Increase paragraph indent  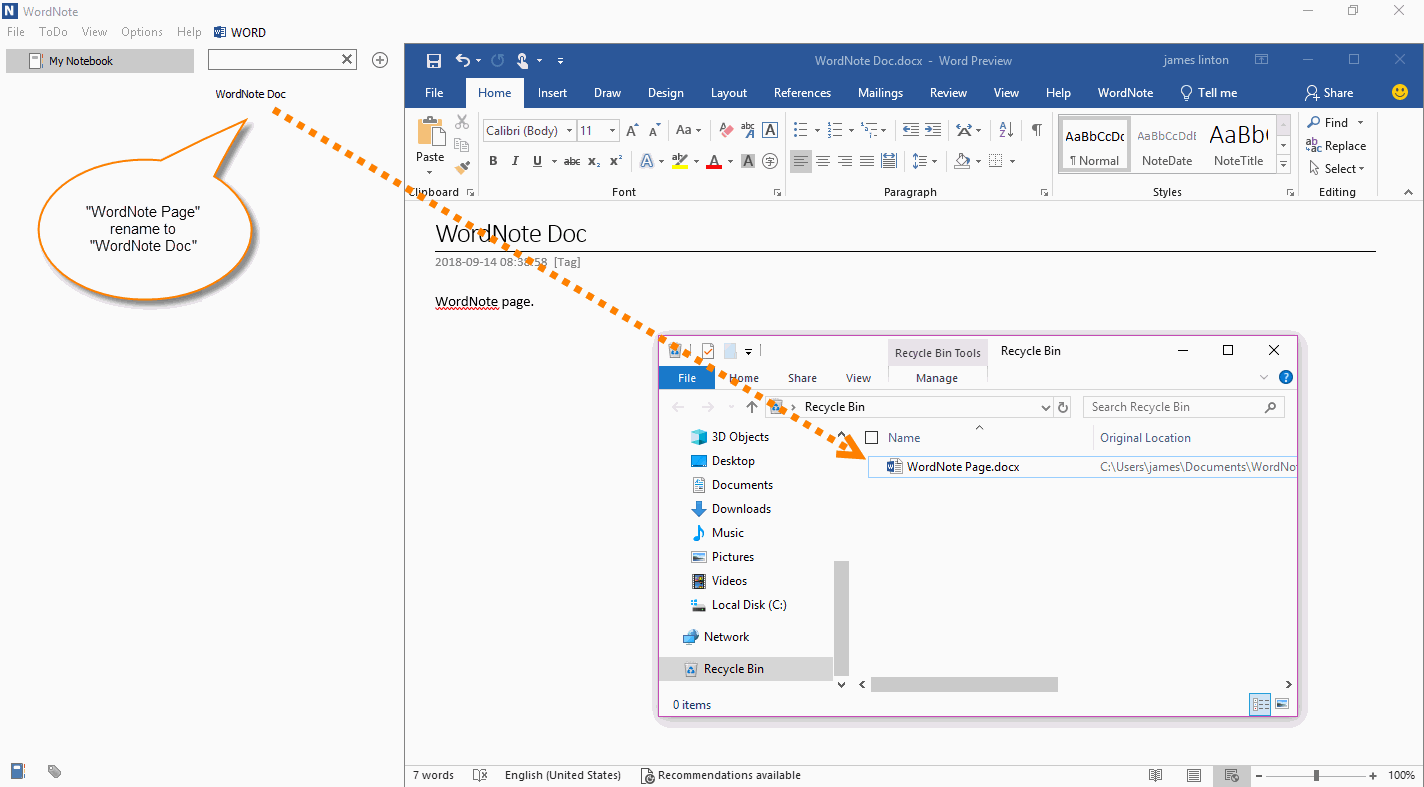pyautogui.click(x=933, y=130)
